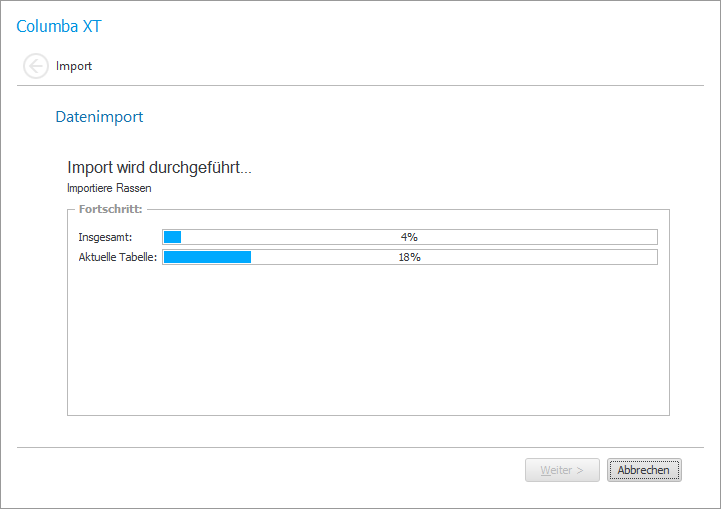Click the 'Import wird durchgeführt...' text
Viewport: 721px width, 509px height.
159,168
